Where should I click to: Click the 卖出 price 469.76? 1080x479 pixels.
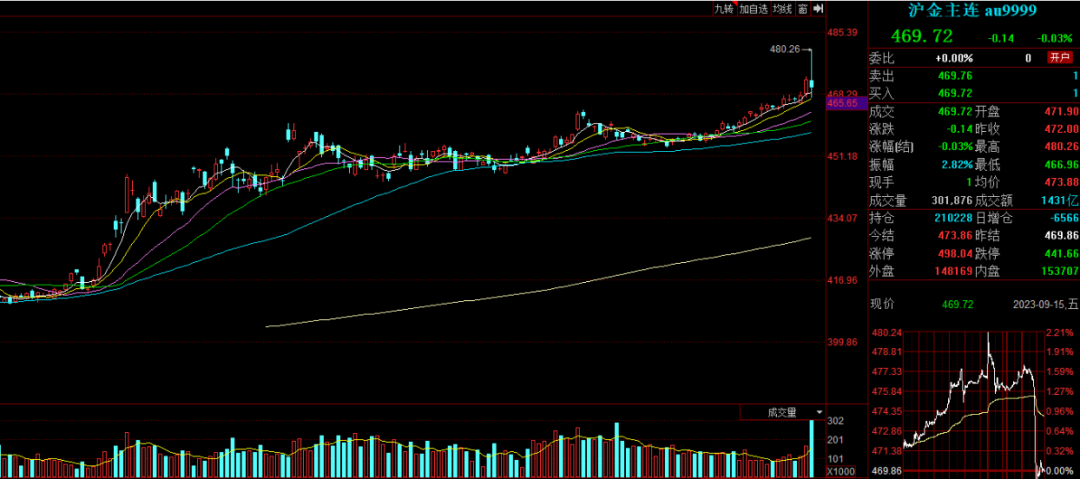[x=955, y=76]
